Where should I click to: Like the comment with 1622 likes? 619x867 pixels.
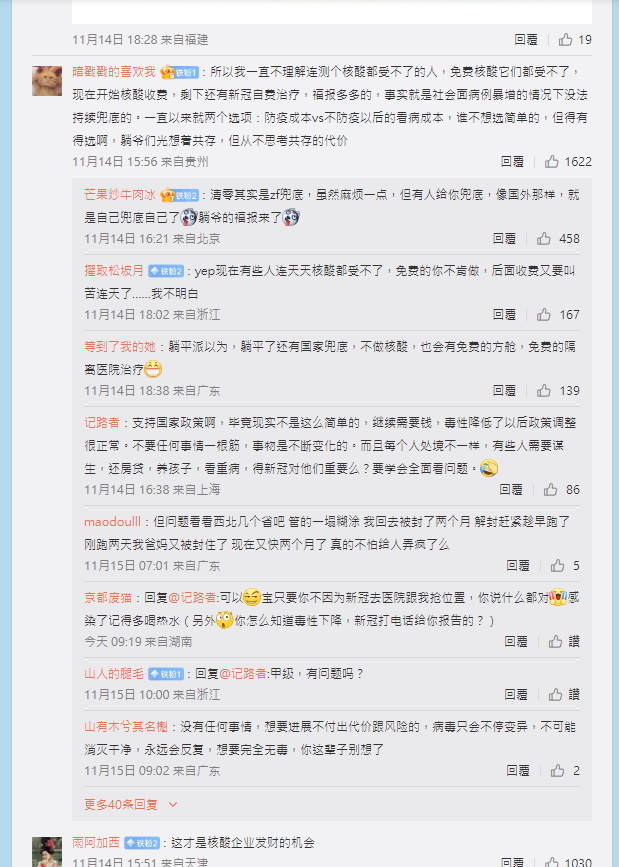(x=568, y=161)
